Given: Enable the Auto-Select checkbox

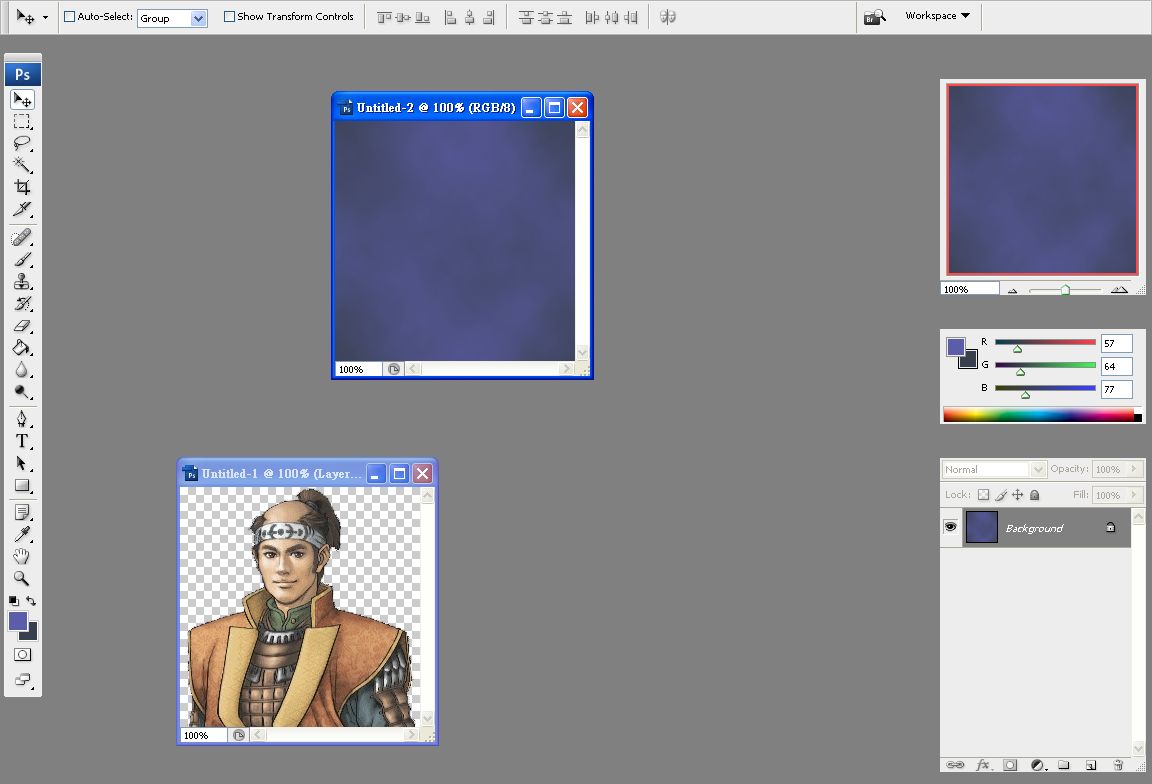Looking at the screenshot, I should [x=70, y=16].
